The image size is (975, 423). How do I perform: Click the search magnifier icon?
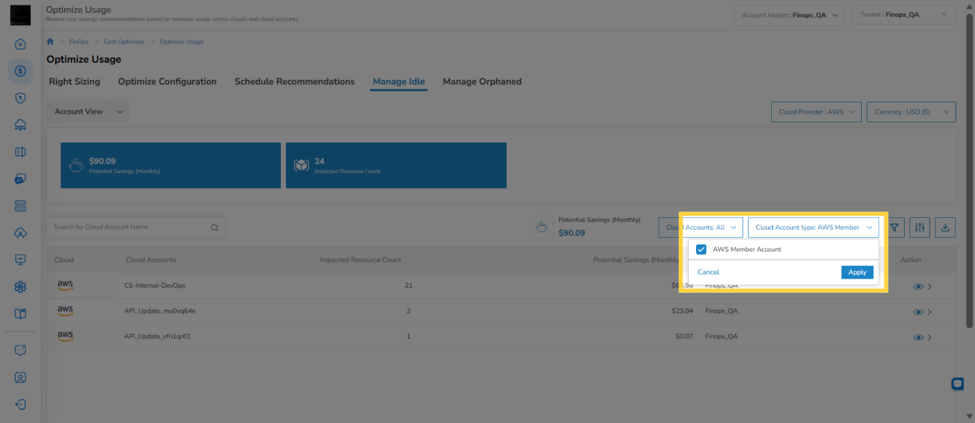[215, 228]
